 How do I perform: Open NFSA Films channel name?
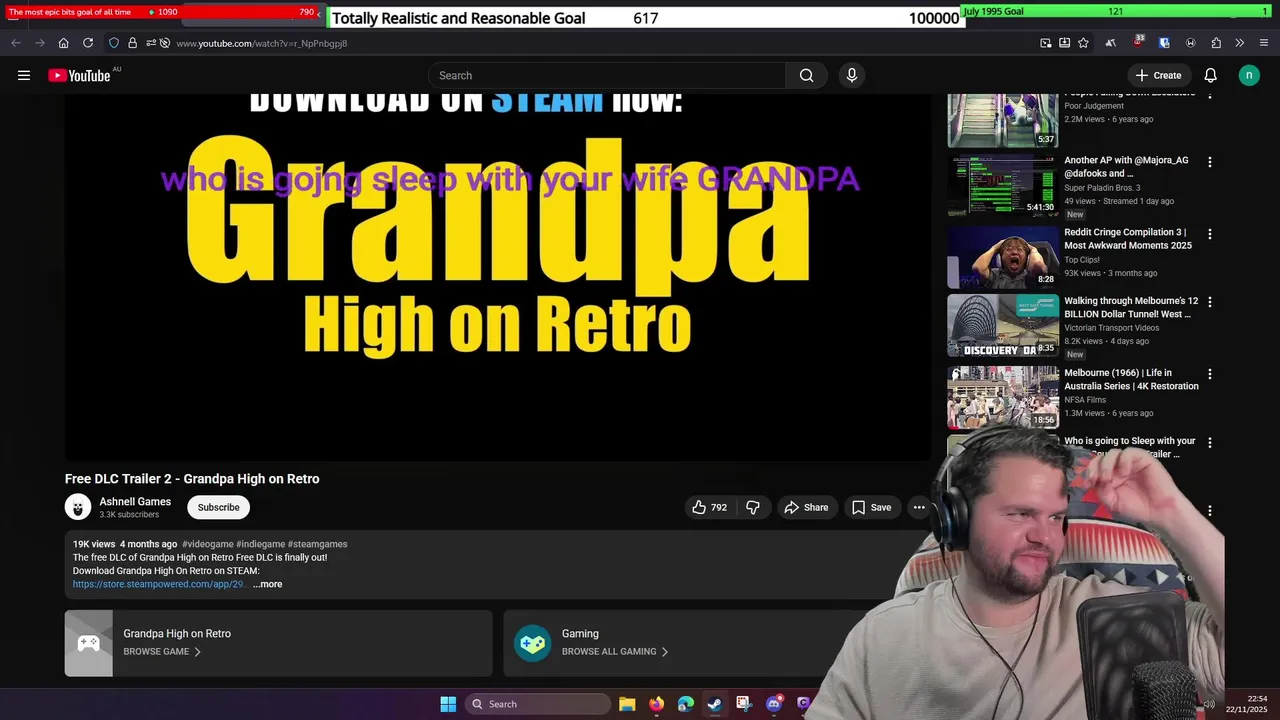pyautogui.click(x=1085, y=400)
